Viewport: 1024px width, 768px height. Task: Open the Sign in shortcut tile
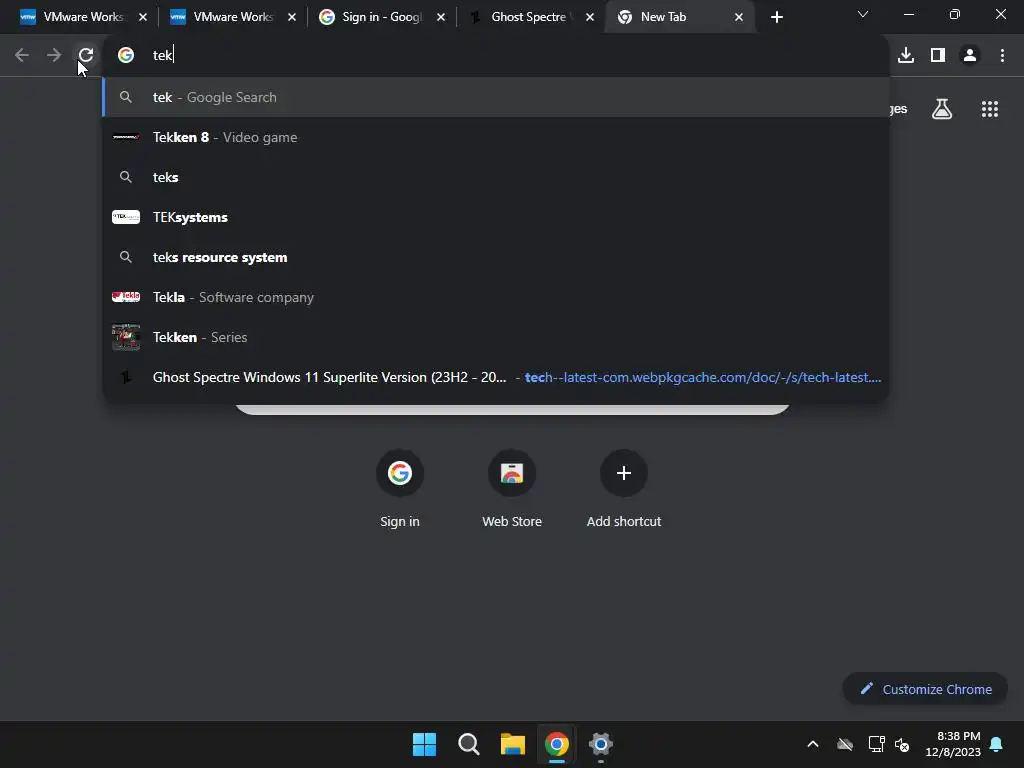(400, 488)
